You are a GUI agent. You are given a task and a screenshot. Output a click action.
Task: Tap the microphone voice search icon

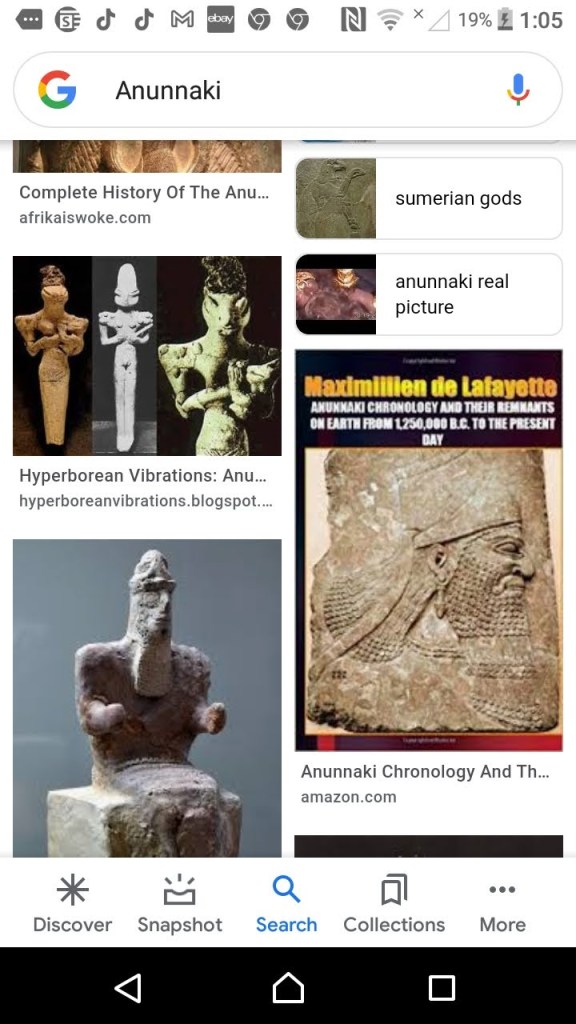518,89
